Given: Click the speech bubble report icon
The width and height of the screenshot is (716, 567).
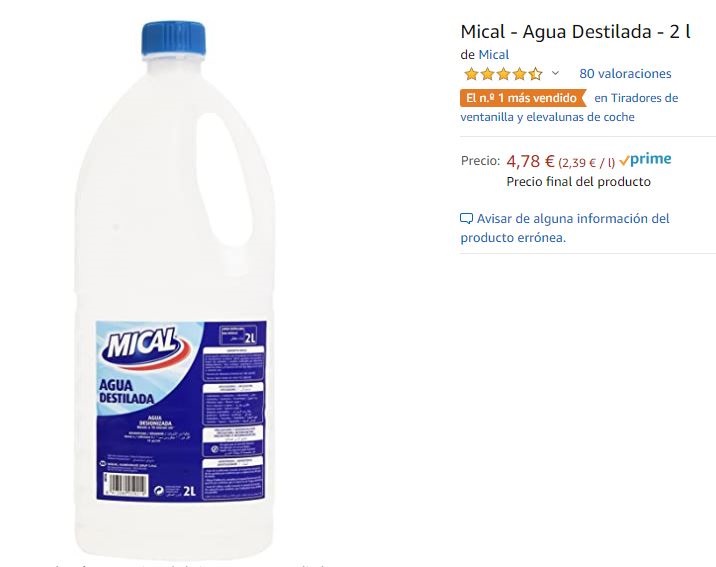Looking at the screenshot, I should pyautogui.click(x=466, y=219).
